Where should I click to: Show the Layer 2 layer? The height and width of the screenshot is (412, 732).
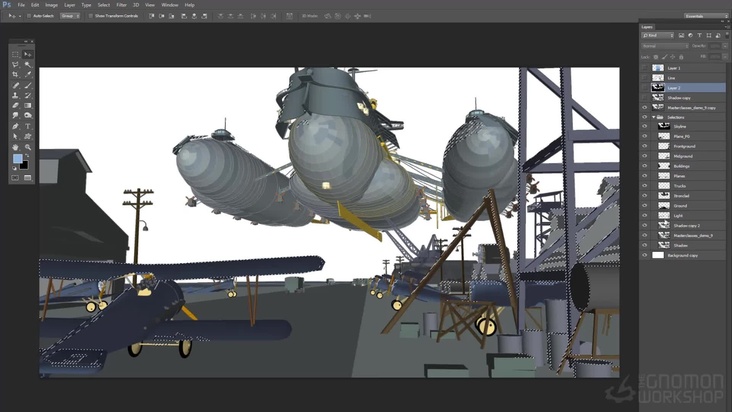pyautogui.click(x=645, y=88)
